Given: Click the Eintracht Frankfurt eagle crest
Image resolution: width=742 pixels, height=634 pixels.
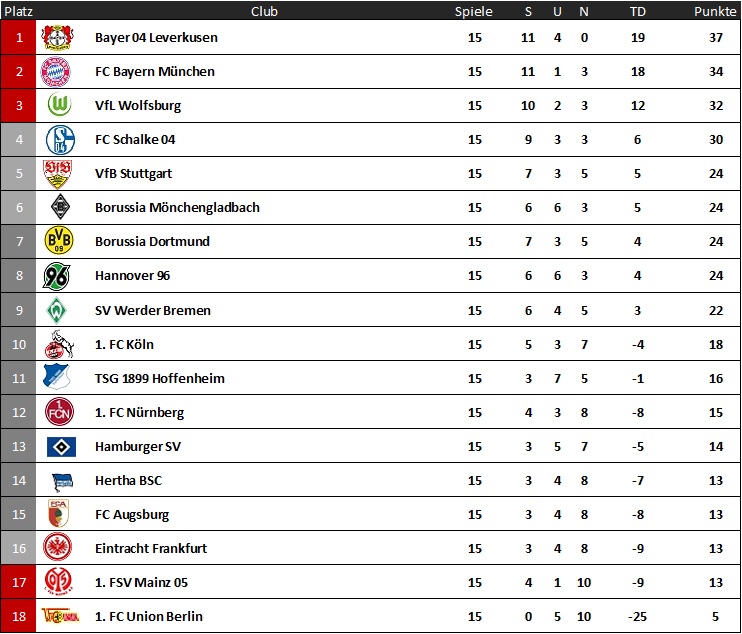Looking at the screenshot, I should click(x=57, y=547).
